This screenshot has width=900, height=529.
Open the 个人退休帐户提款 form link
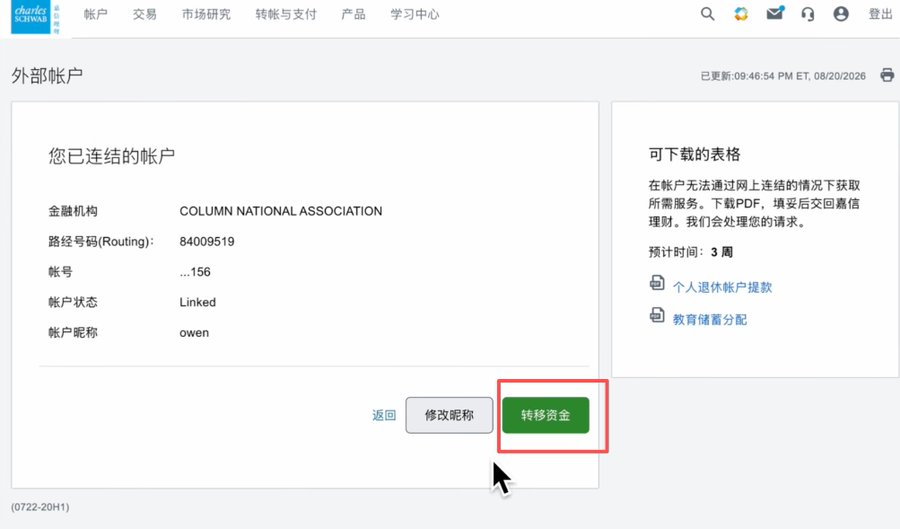tap(722, 287)
